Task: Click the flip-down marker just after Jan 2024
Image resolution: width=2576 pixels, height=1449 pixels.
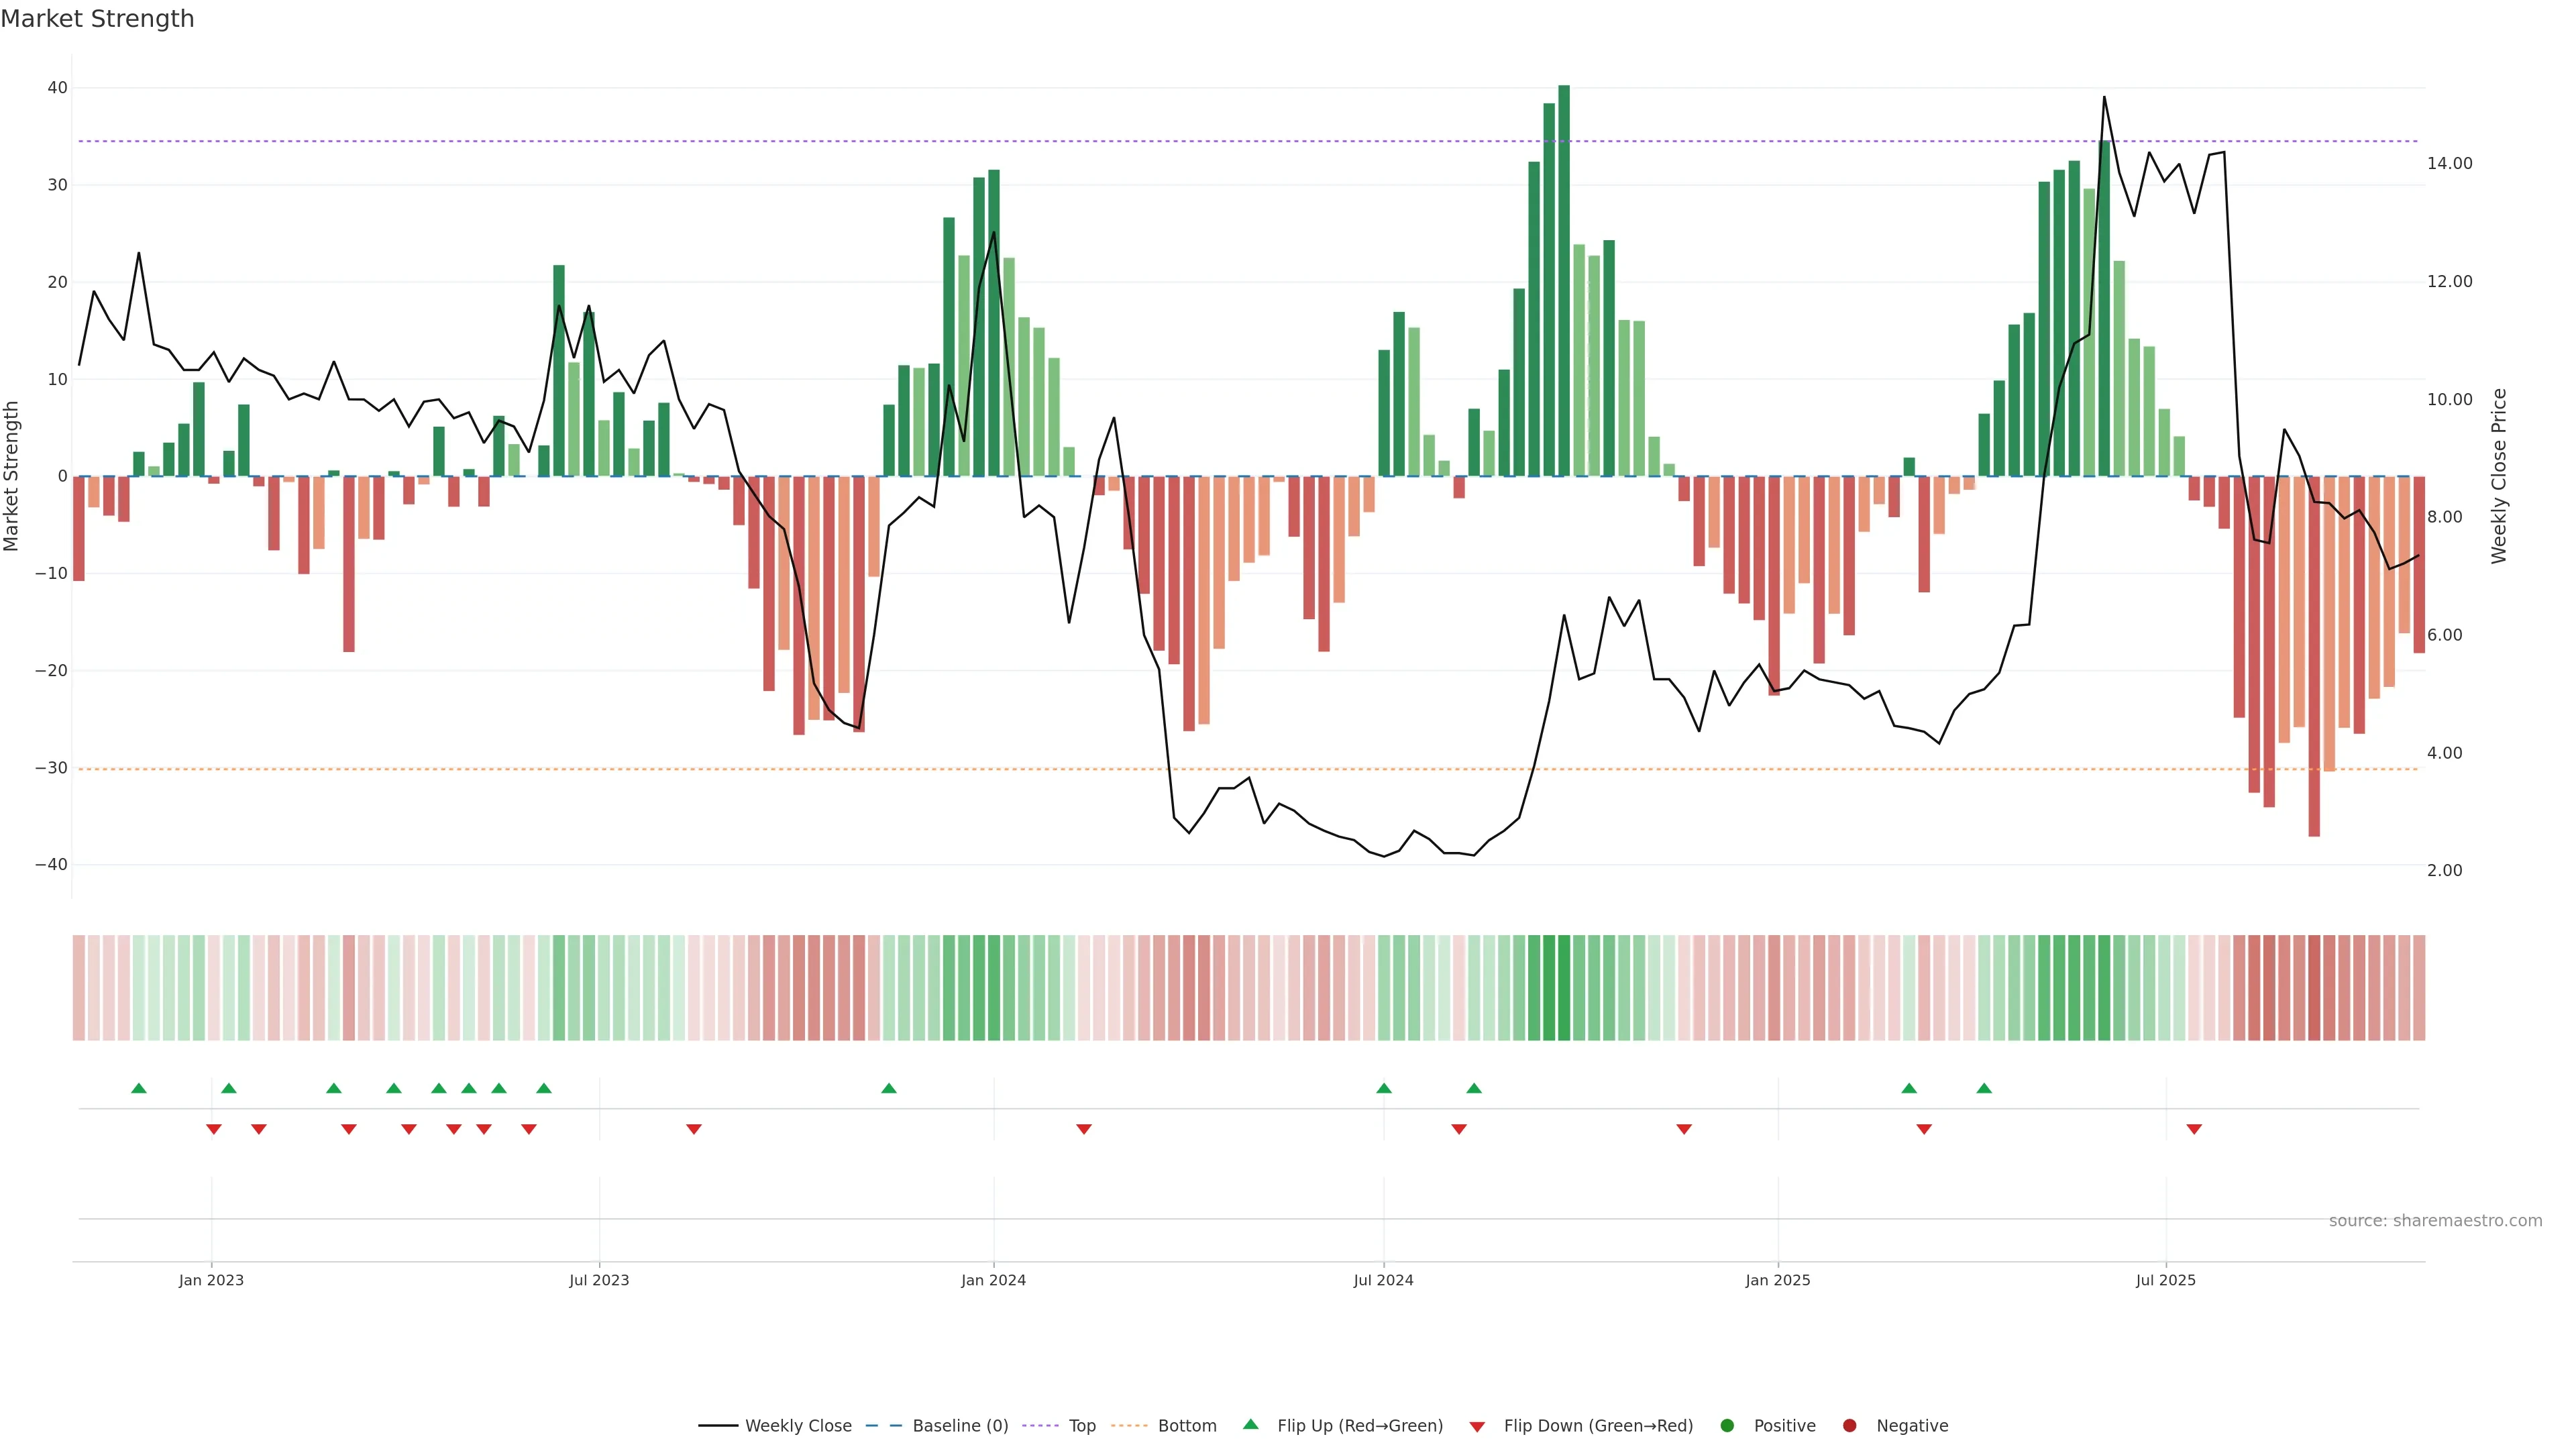Action: pos(1084,1129)
